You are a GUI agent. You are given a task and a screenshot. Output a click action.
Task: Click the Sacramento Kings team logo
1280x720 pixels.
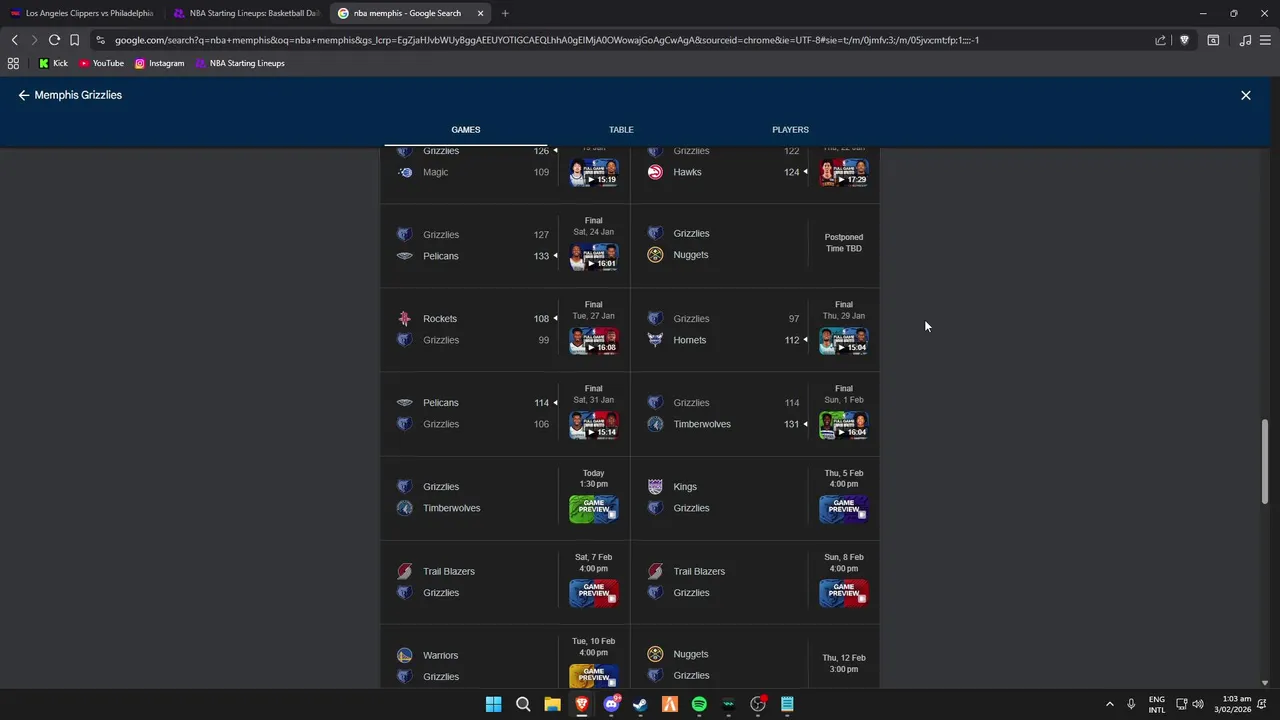click(655, 486)
